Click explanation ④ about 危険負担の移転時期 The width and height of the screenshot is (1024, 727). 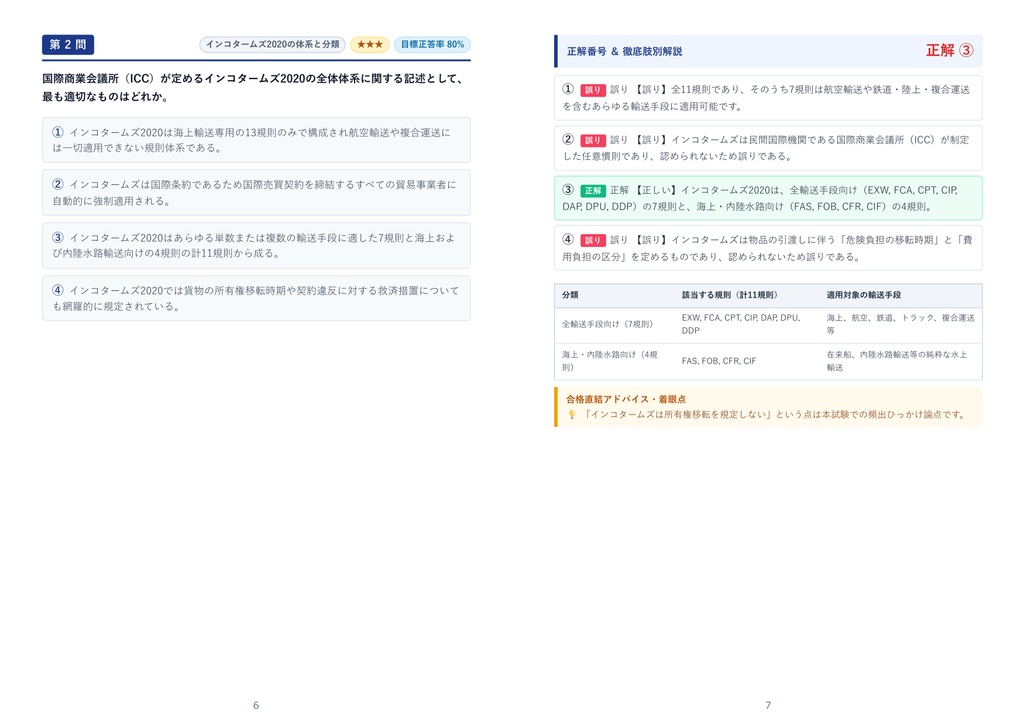(x=768, y=248)
